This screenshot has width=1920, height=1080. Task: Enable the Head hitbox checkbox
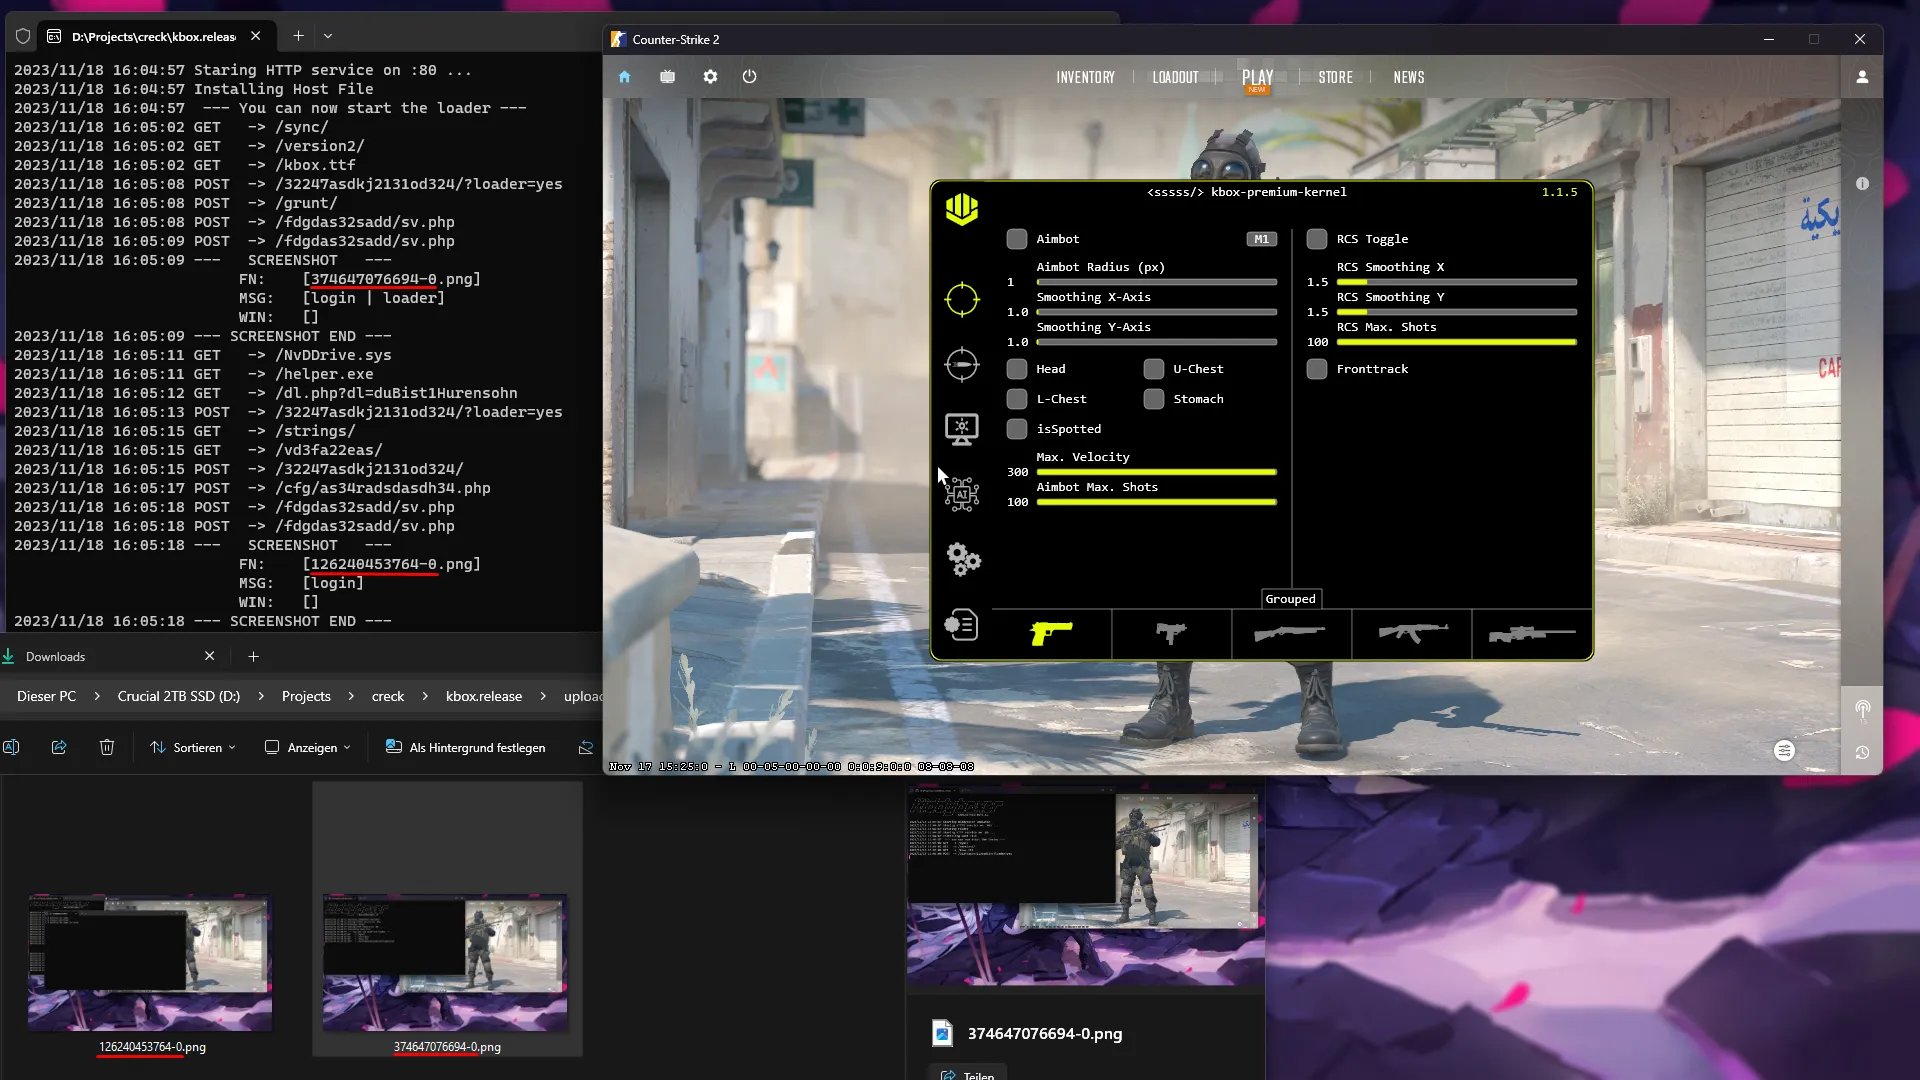pyautogui.click(x=1018, y=369)
